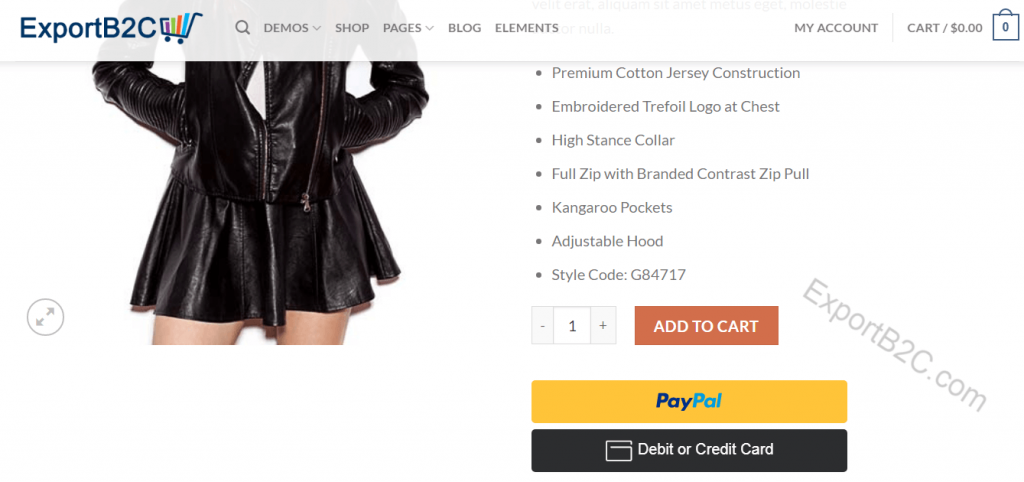Open the Elements menu item
The width and height of the screenshot is (1024, 482).
(x=526, y=28)
